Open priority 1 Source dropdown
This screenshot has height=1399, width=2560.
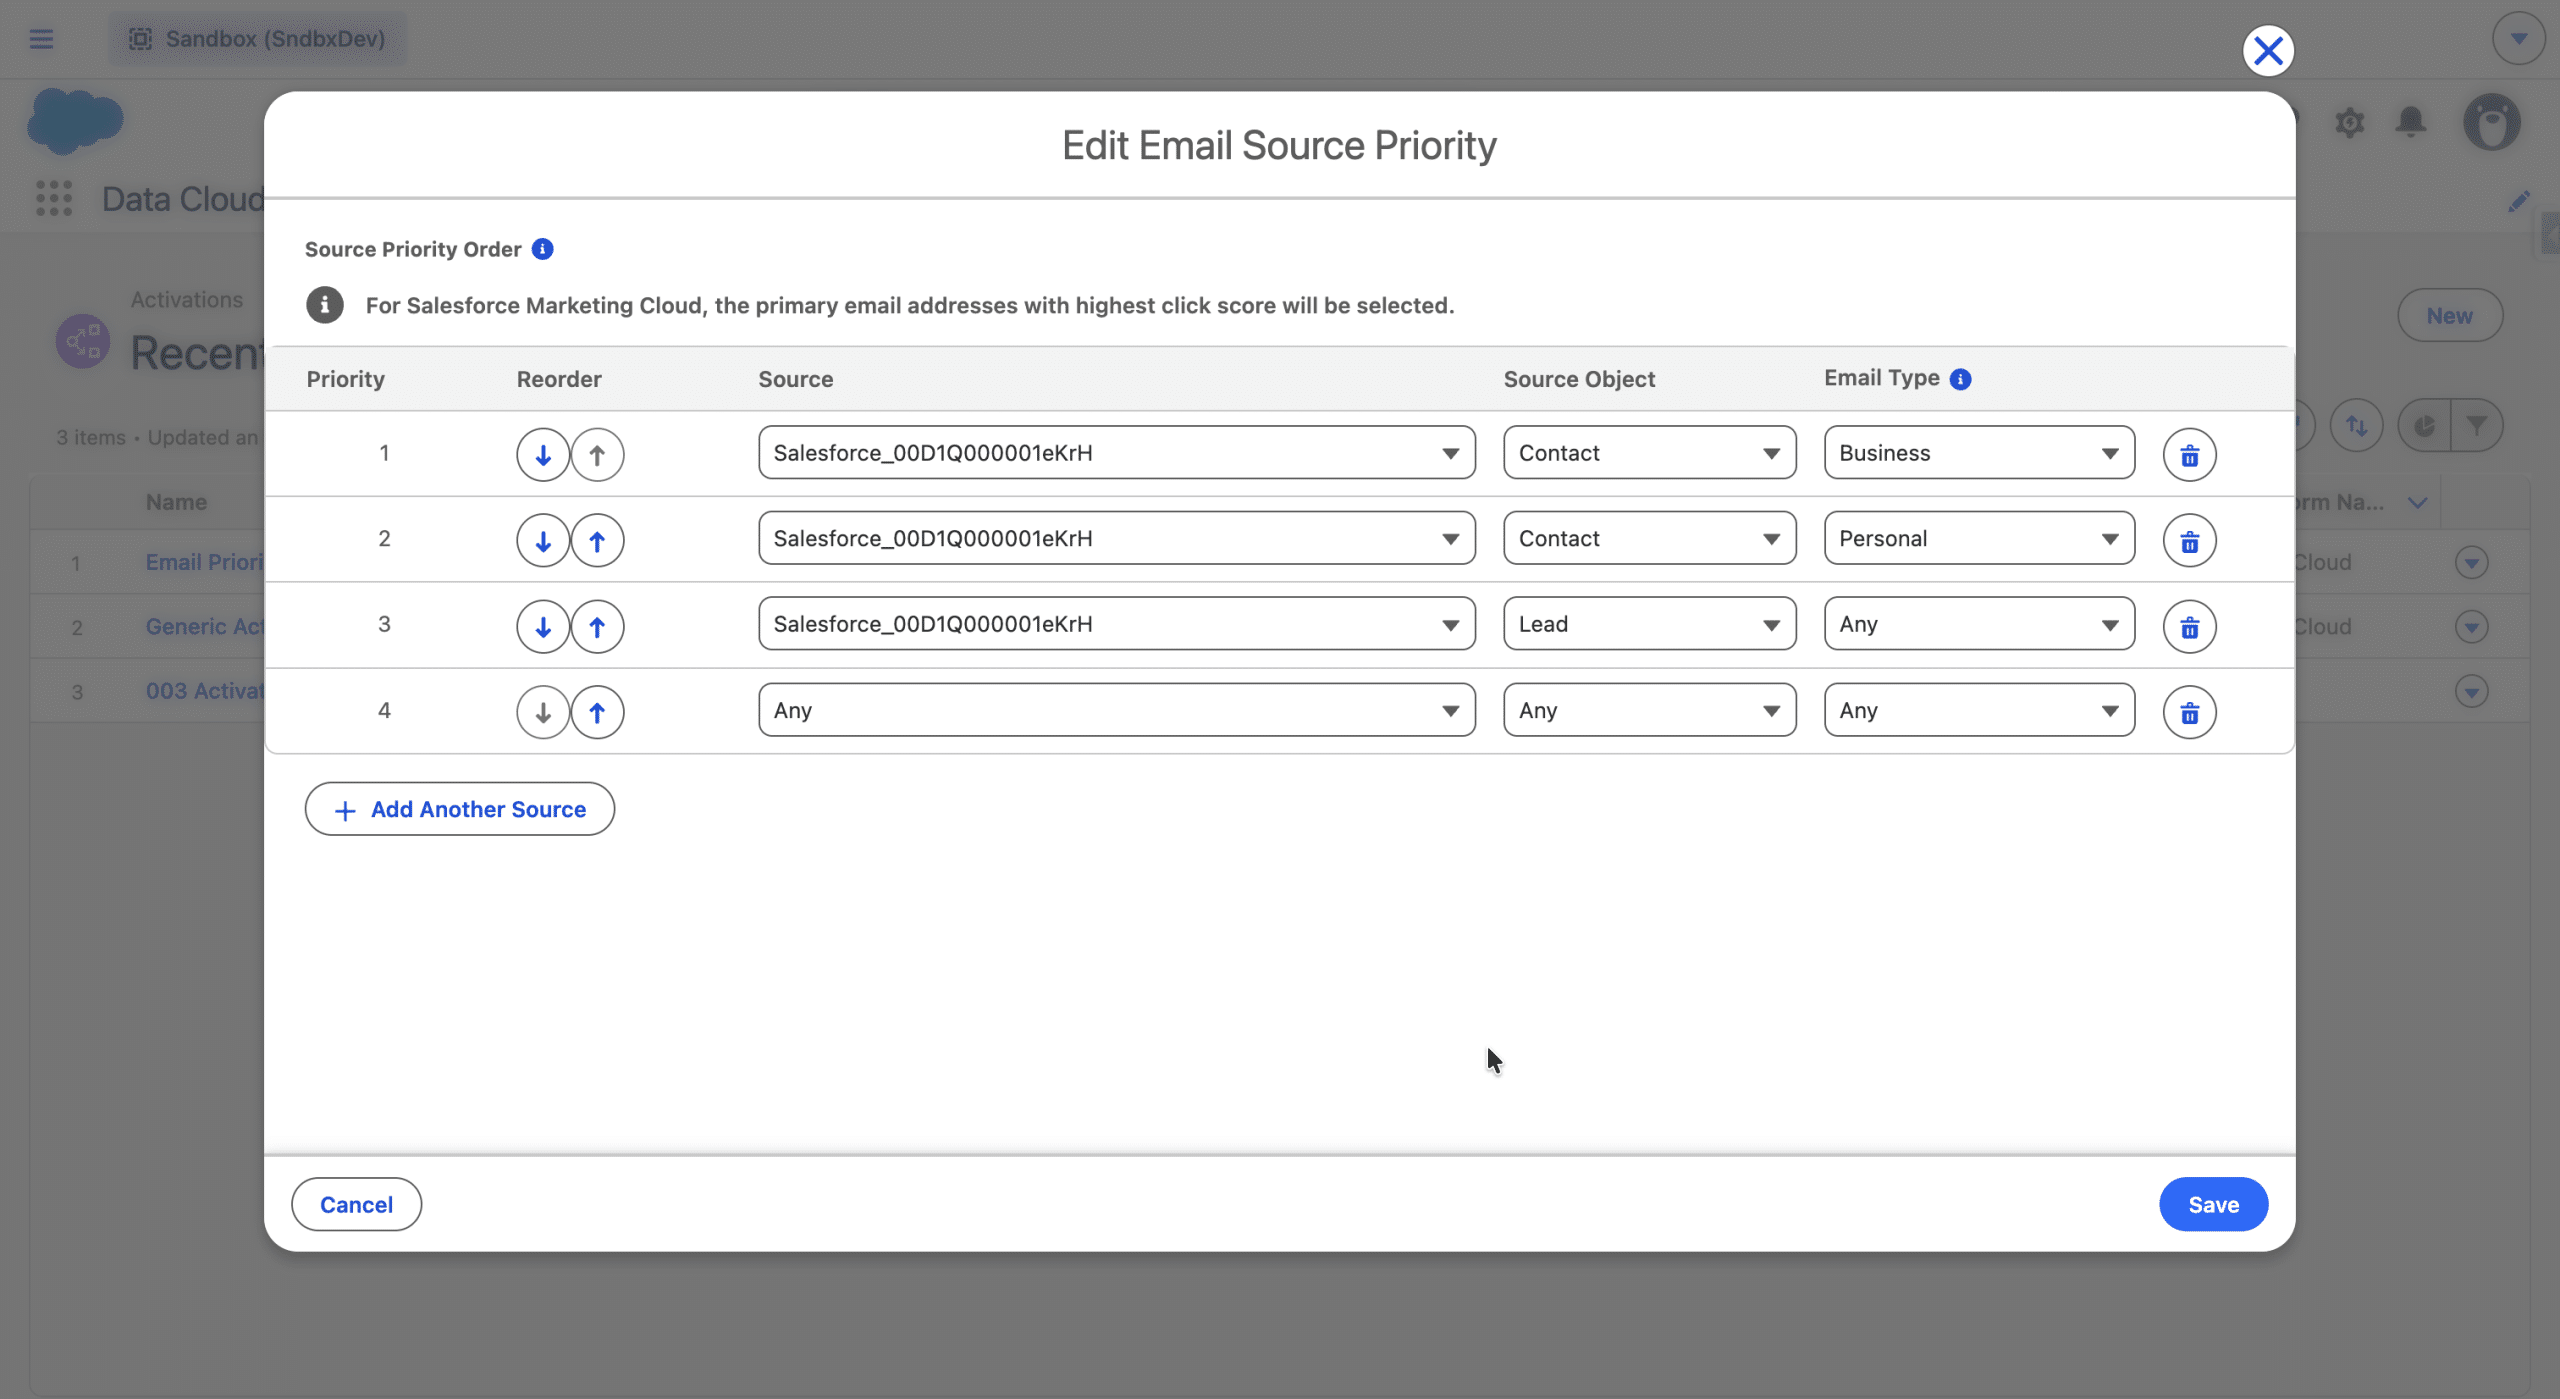click(1116, 453)
